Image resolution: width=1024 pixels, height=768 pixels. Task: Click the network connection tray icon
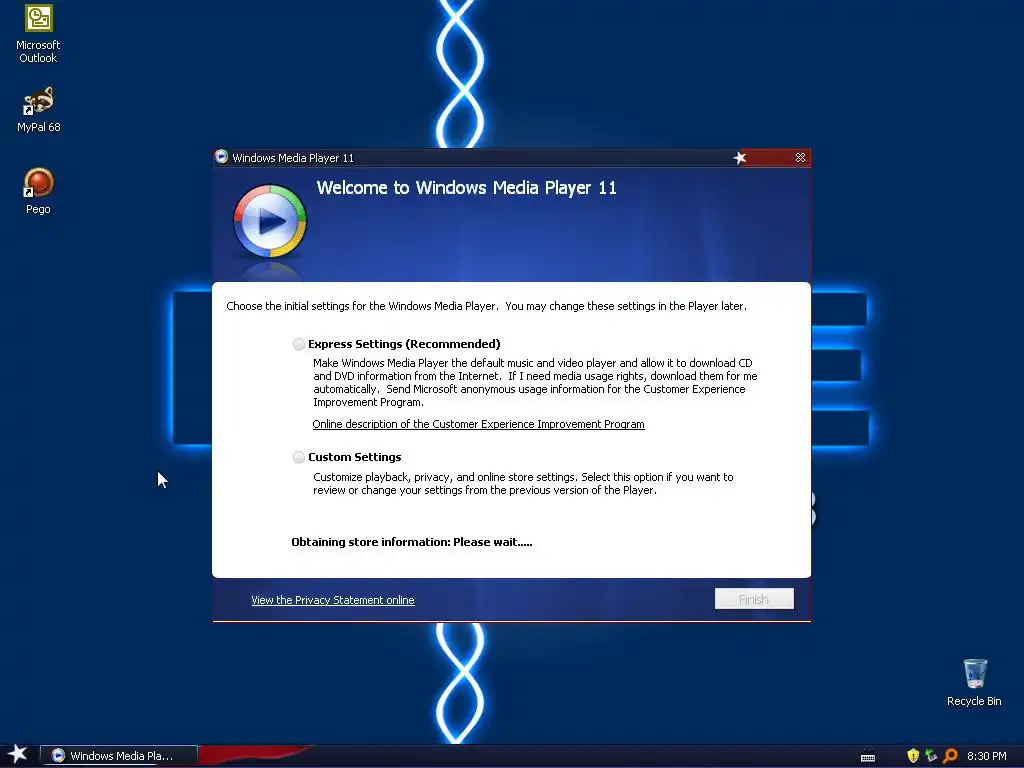pyautogui.click(x=931, y=756)
